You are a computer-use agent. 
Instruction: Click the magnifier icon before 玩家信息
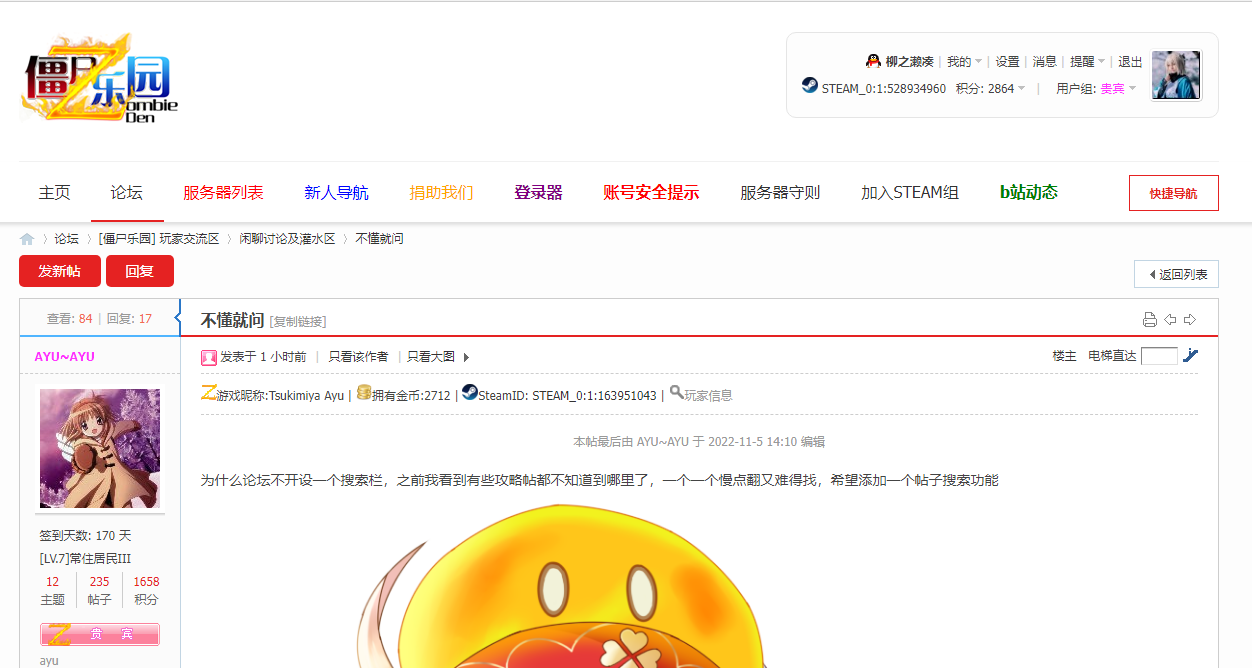[676, 393]
